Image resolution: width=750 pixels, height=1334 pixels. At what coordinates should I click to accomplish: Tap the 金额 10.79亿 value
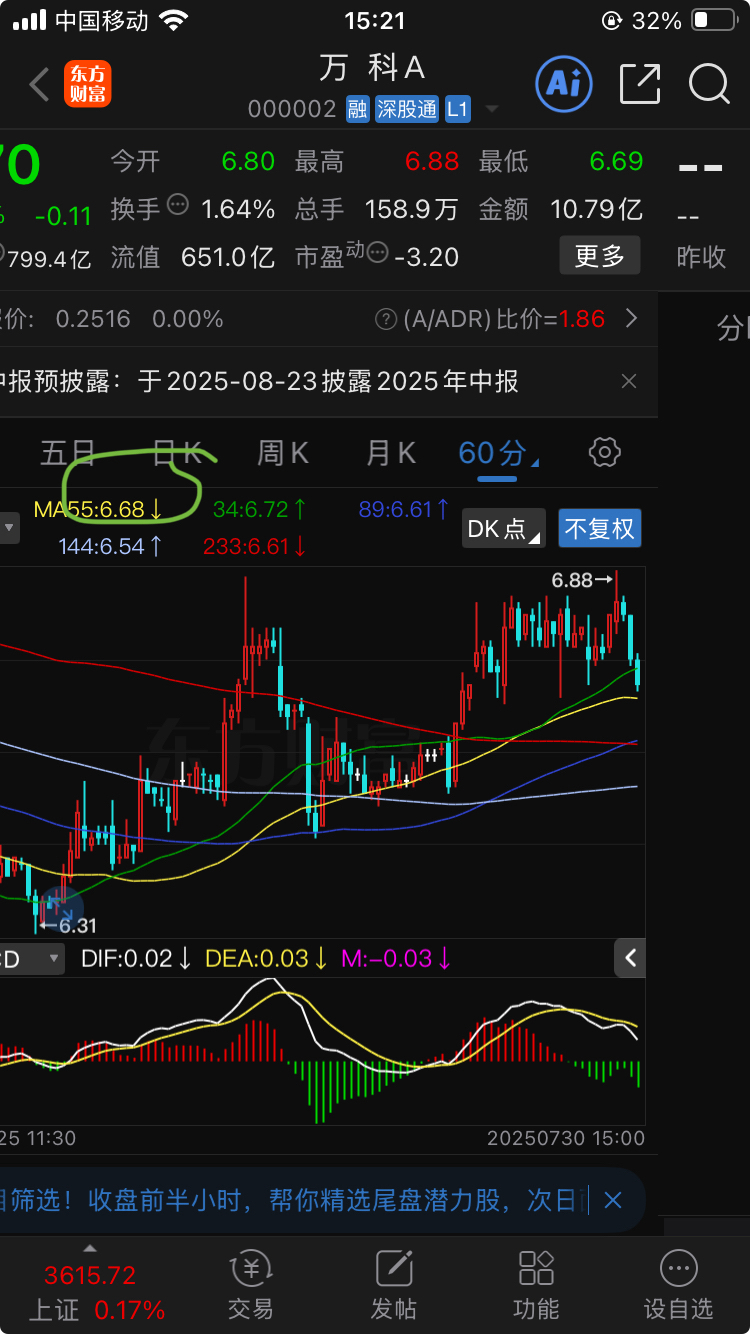pyautogui.click(x=596, y=209)
